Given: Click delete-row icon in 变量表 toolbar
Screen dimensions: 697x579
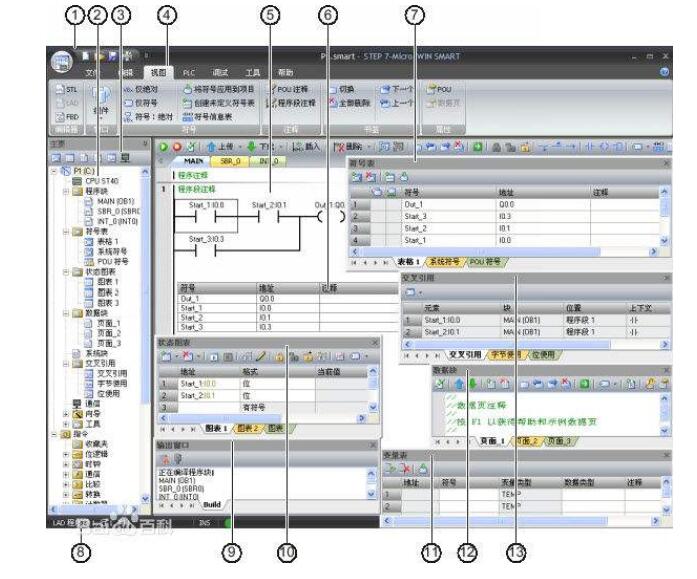Looking at the screenshot, I should (406, 468).
